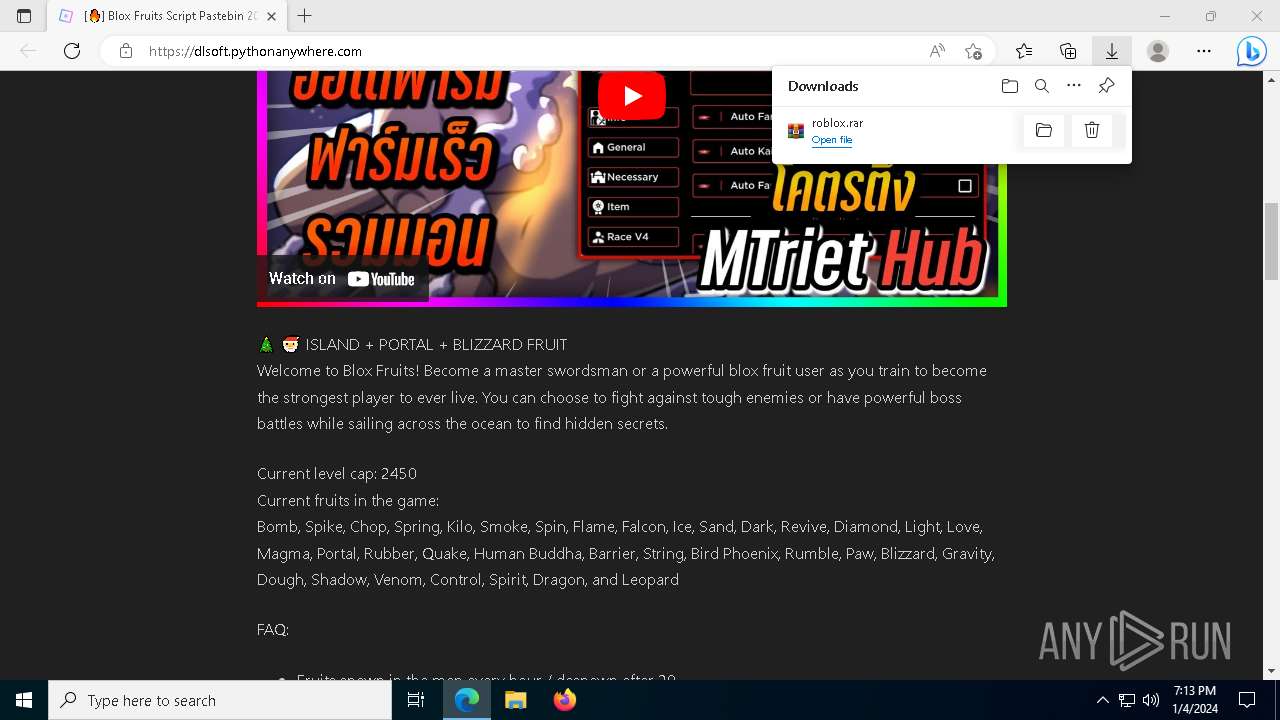This screenshot has height=720, width=1280.
Task: Delete roblox.rar download entry
Action: click(1092, 130)
